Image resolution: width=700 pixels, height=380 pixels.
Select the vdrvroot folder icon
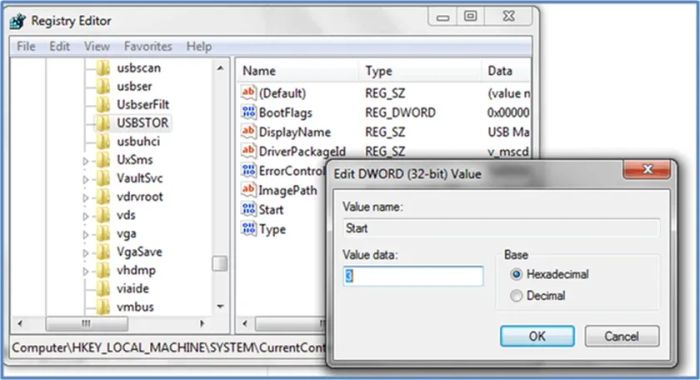pyautogui.click(x=103, y=196)
